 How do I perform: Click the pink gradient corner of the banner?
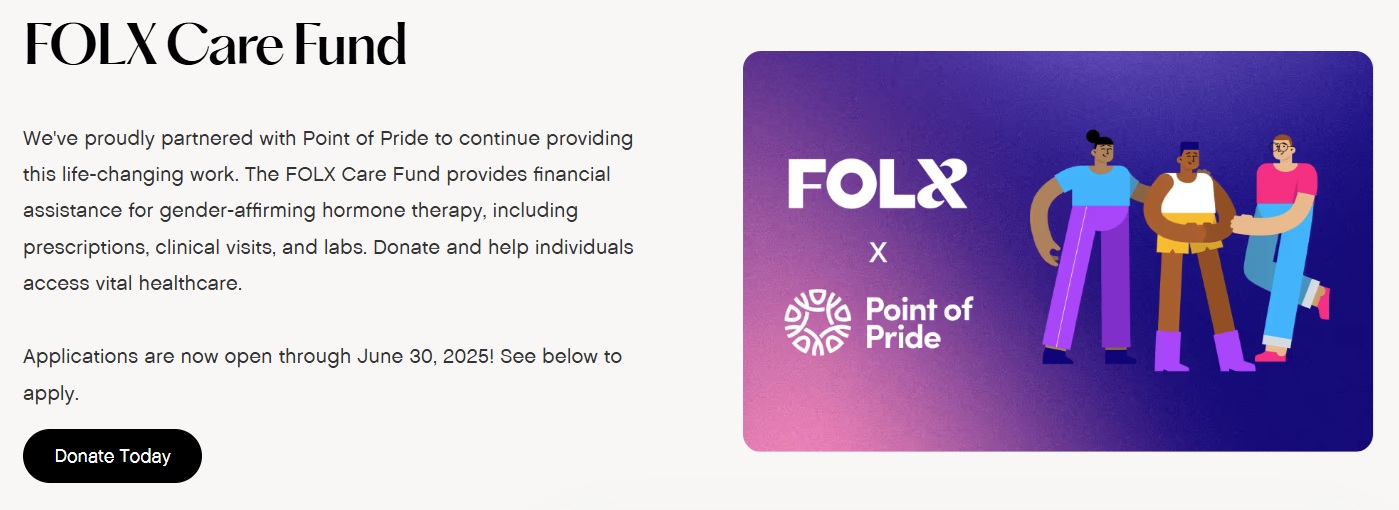[x=790, y=415]
